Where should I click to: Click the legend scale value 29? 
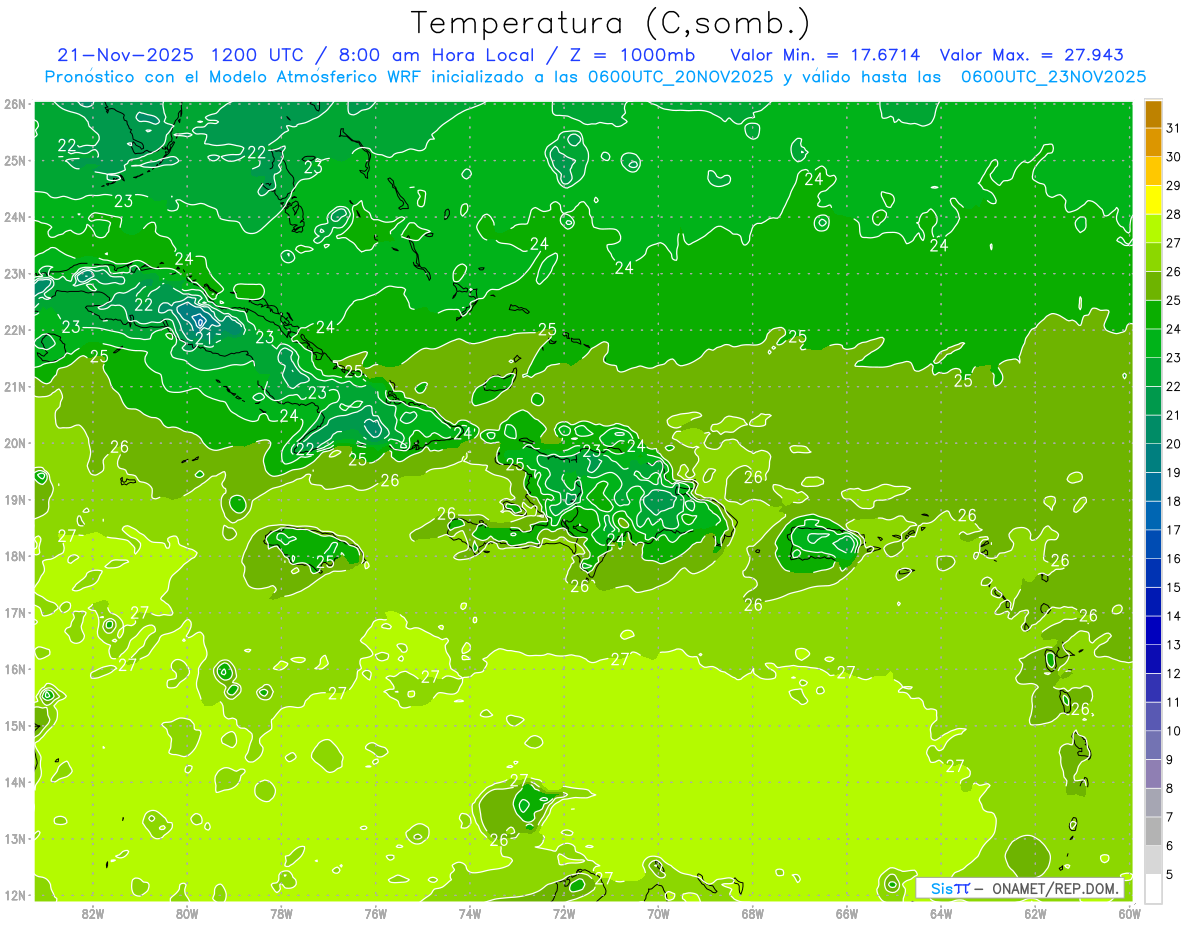(1173, 186)
